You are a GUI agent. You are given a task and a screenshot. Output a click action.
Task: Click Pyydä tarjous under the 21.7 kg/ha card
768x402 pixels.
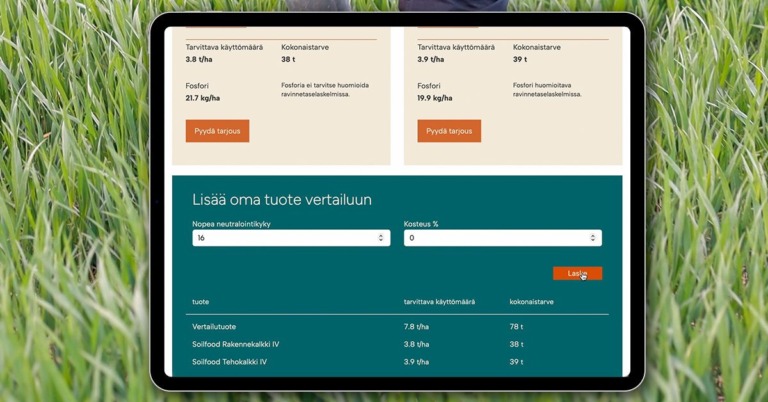pos(217,131)
